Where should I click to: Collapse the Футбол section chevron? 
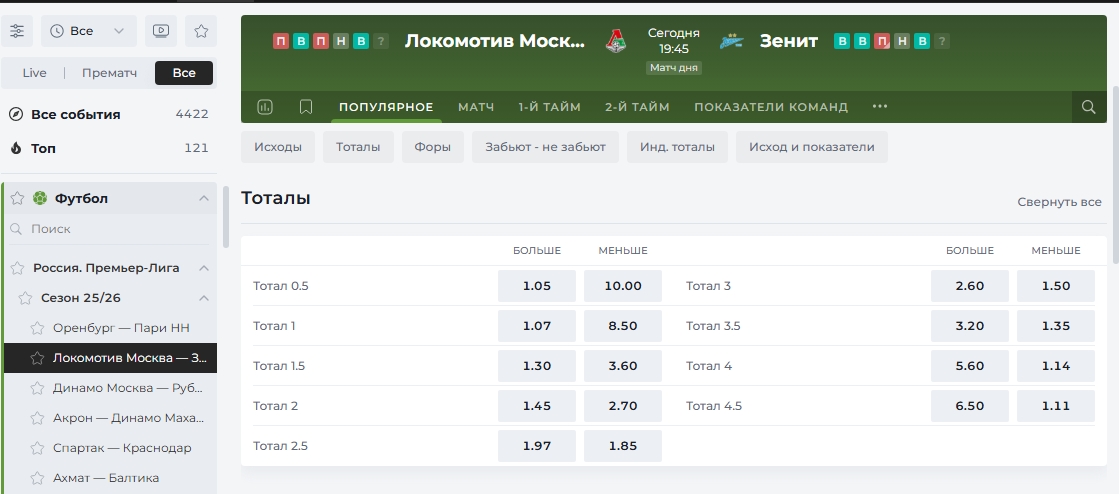pyautogui.click(x=204, y=198)
